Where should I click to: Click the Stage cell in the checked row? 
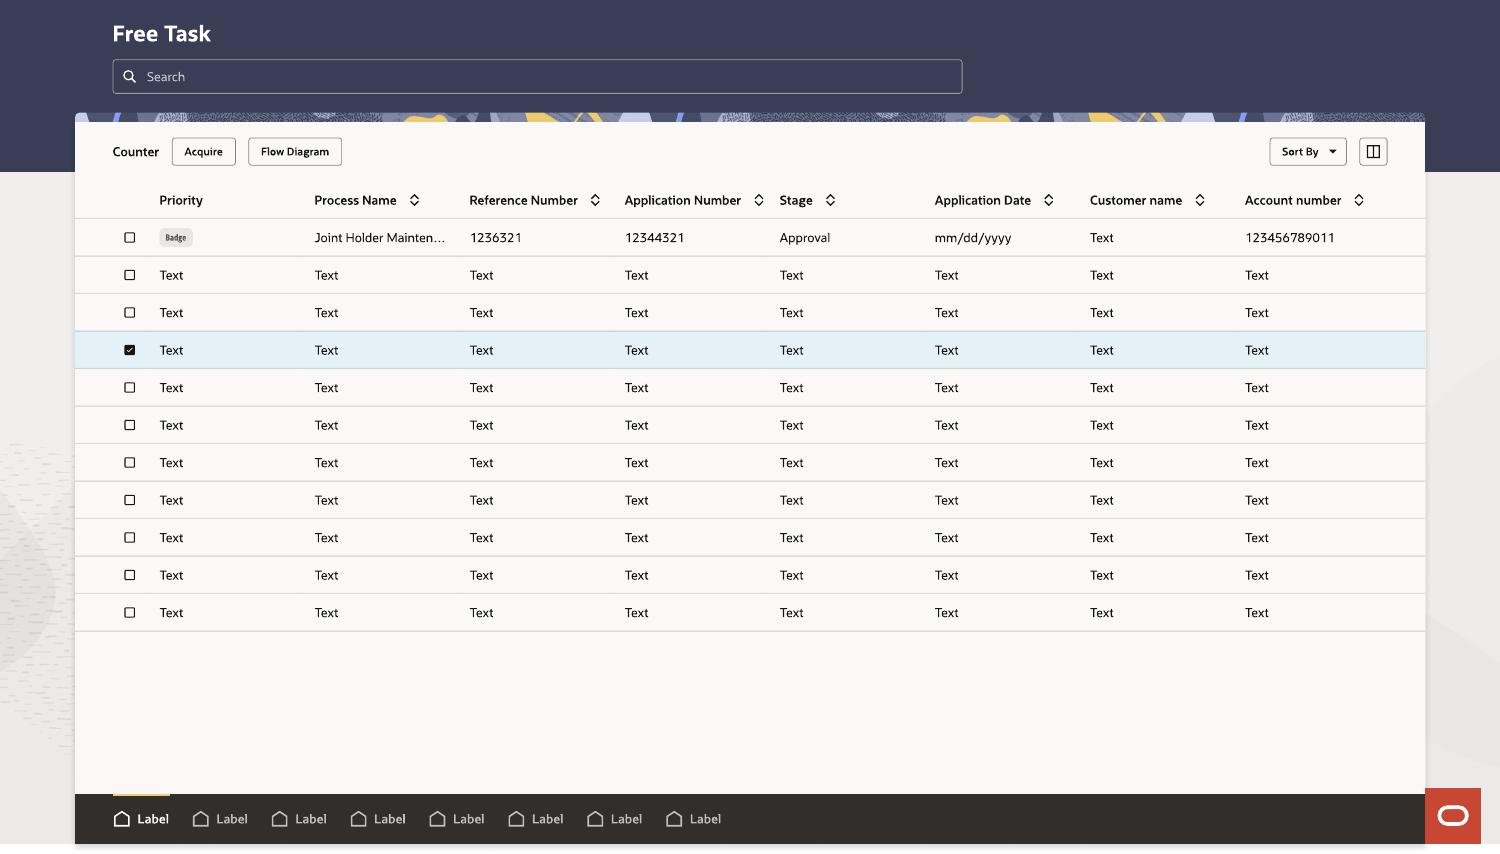pos(792,350)
